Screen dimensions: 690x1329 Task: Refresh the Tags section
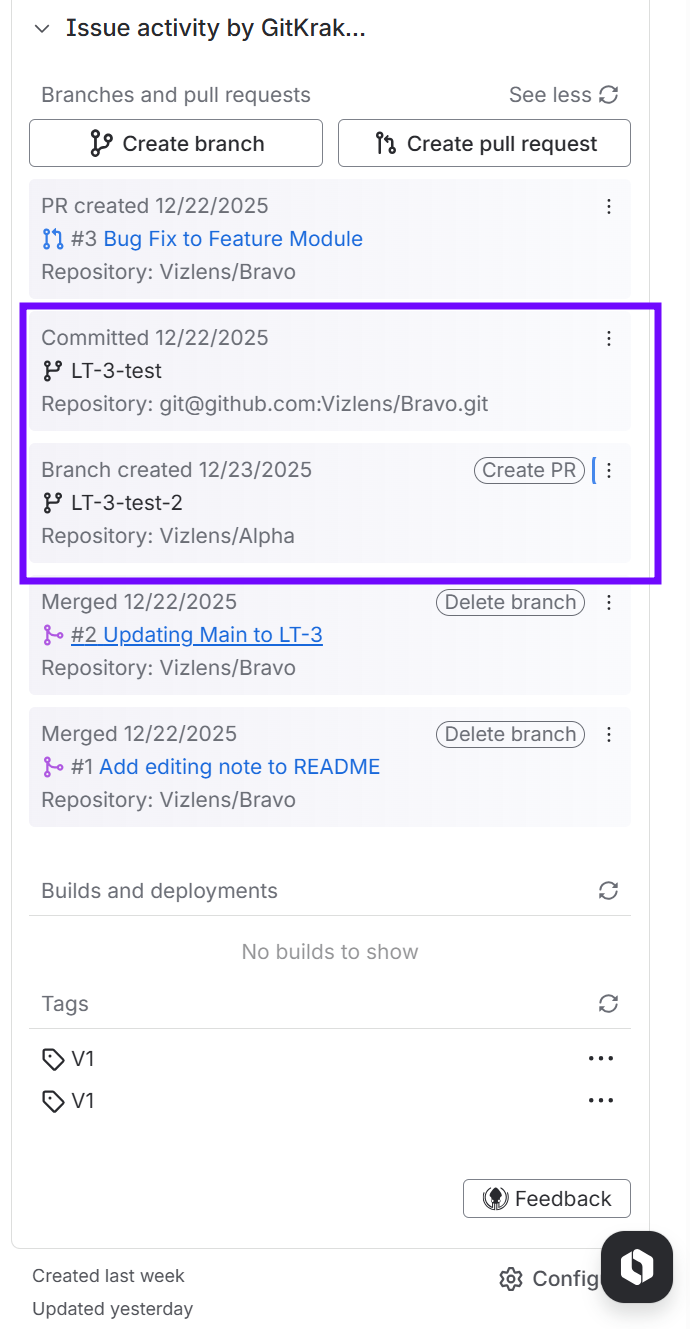coord(608,1003)
